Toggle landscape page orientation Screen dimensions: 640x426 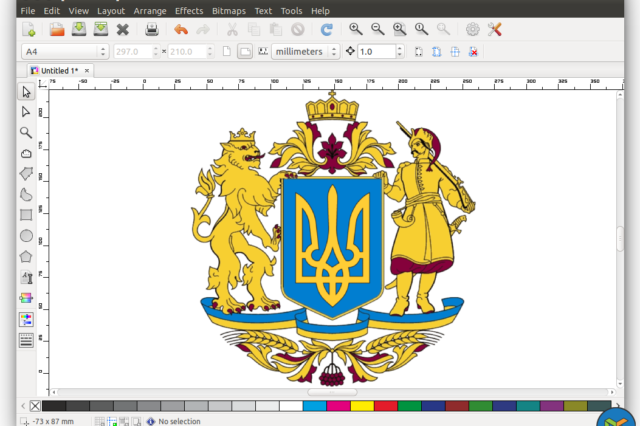point(245,51)
